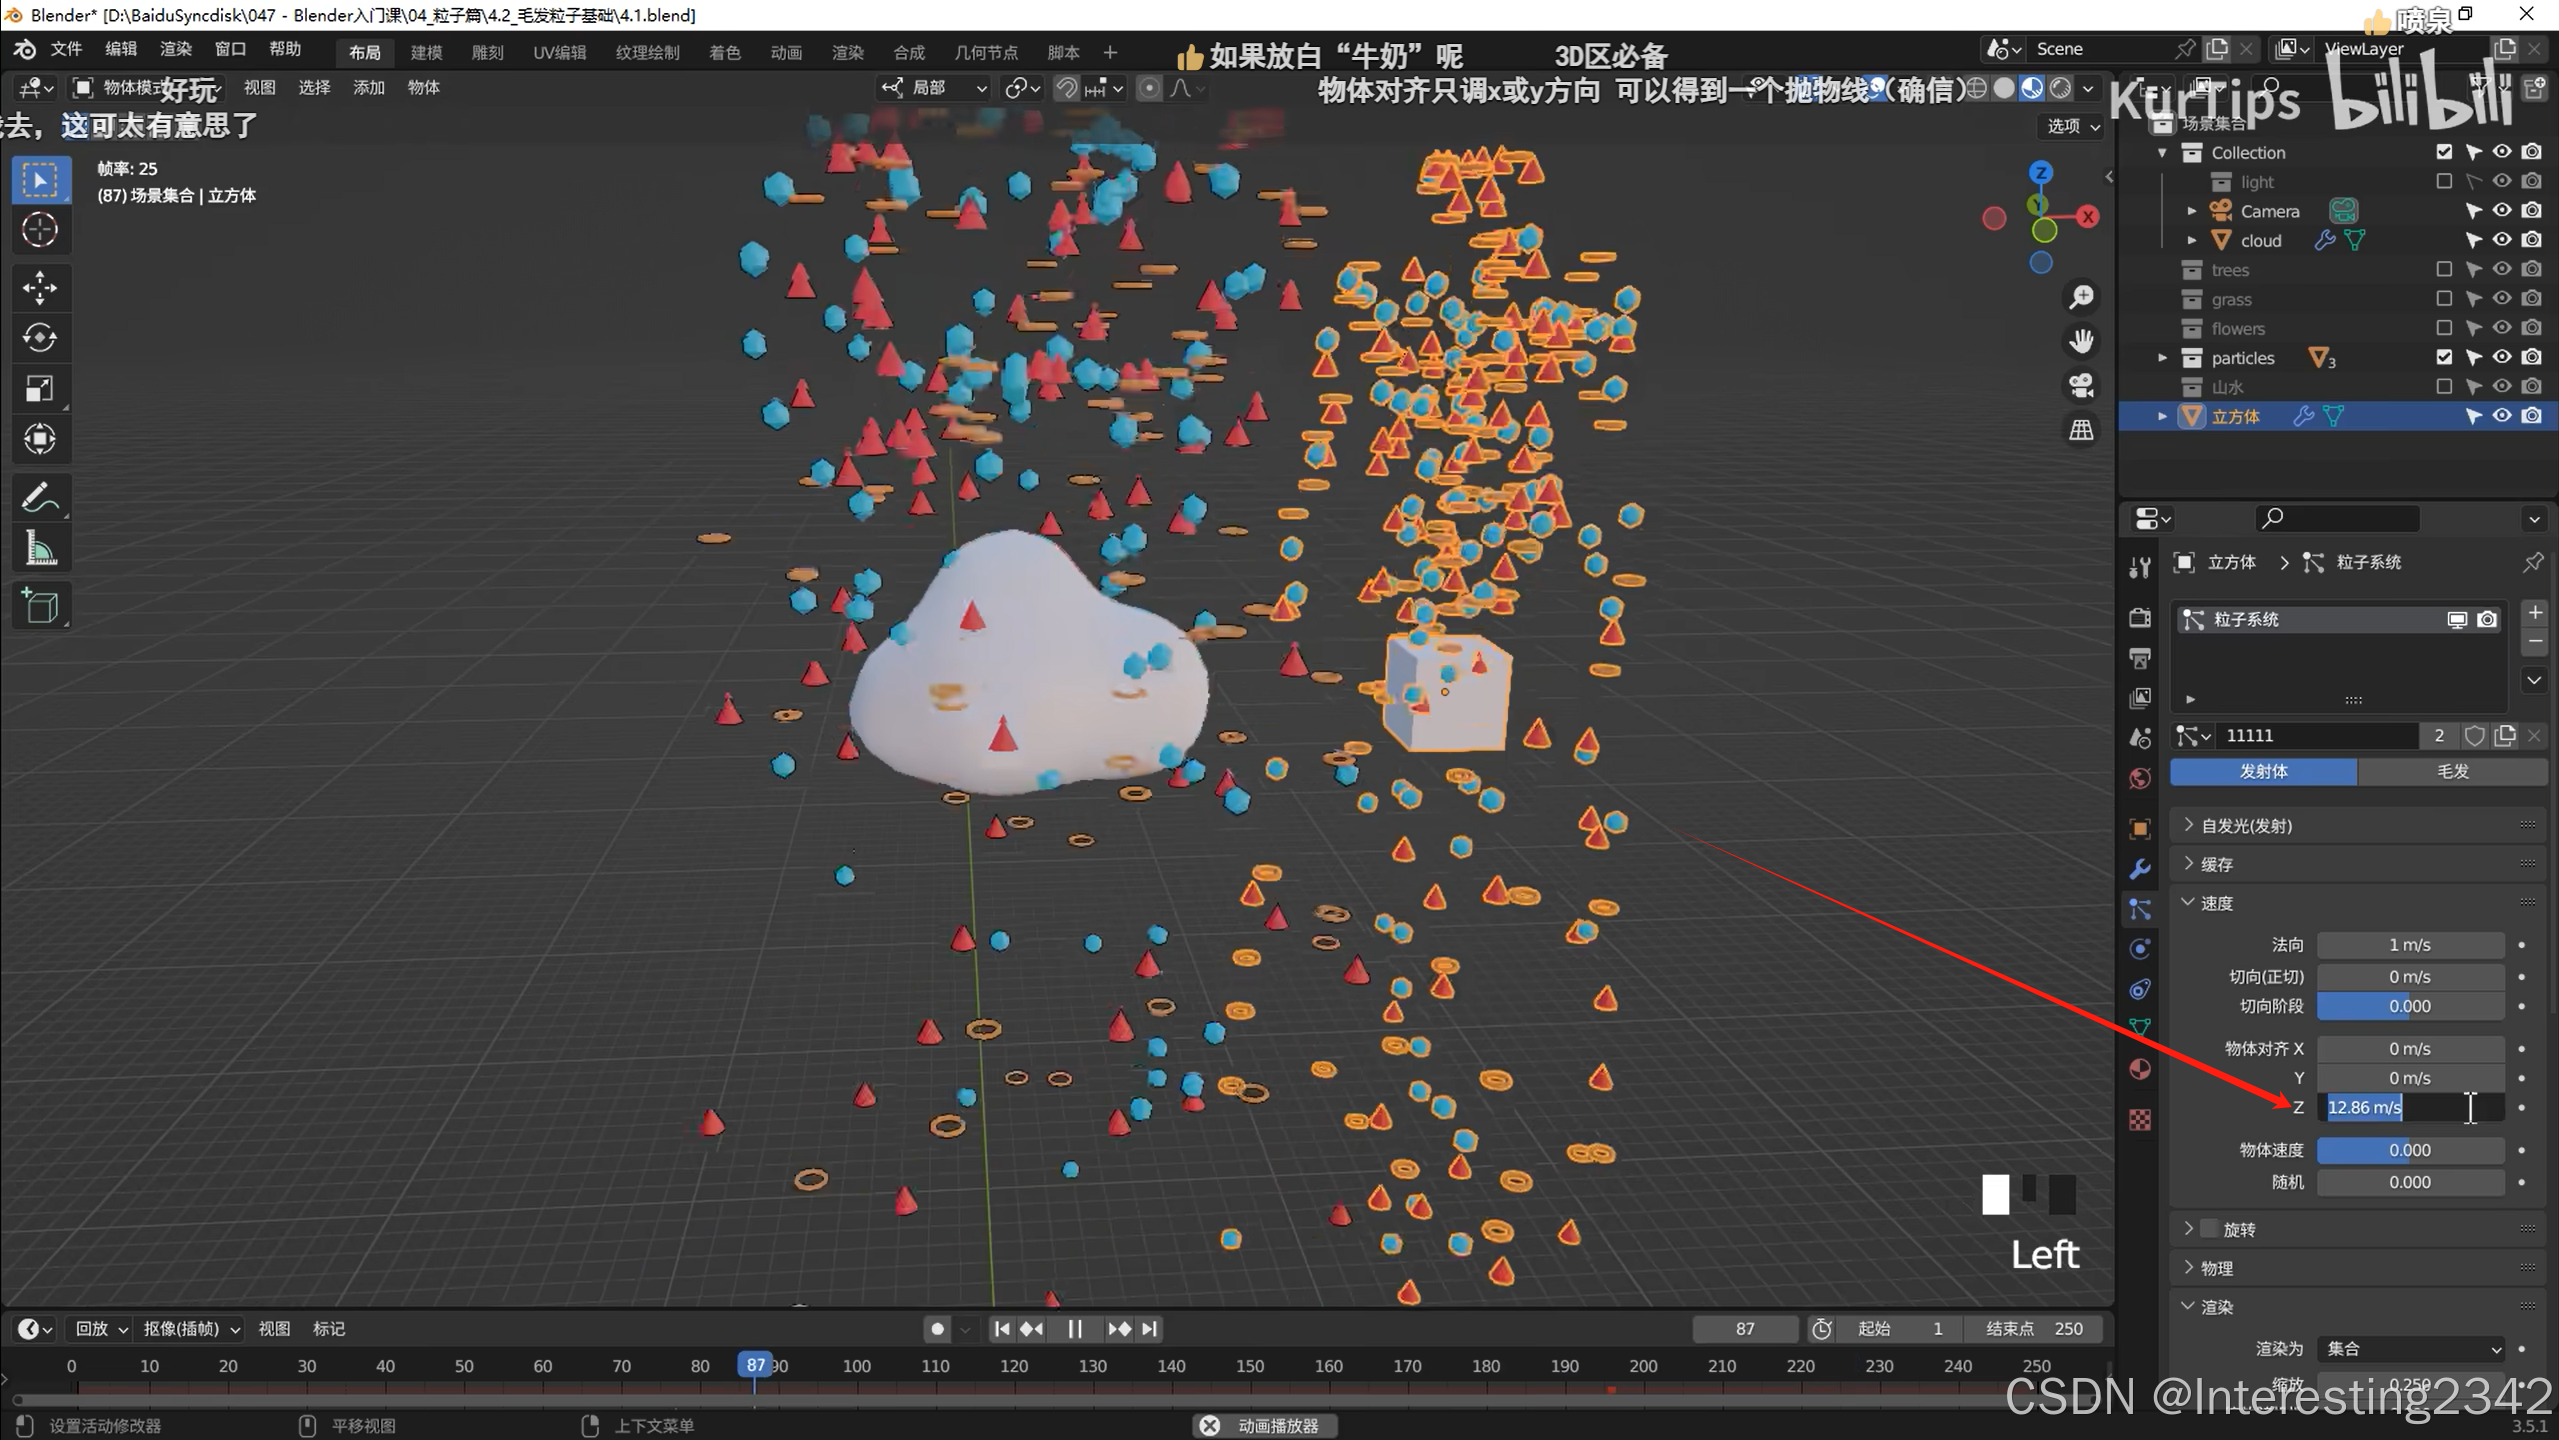Open the 文件 menu
This screenshot has width=2559, height=1440.
click(x=66, y=49)
